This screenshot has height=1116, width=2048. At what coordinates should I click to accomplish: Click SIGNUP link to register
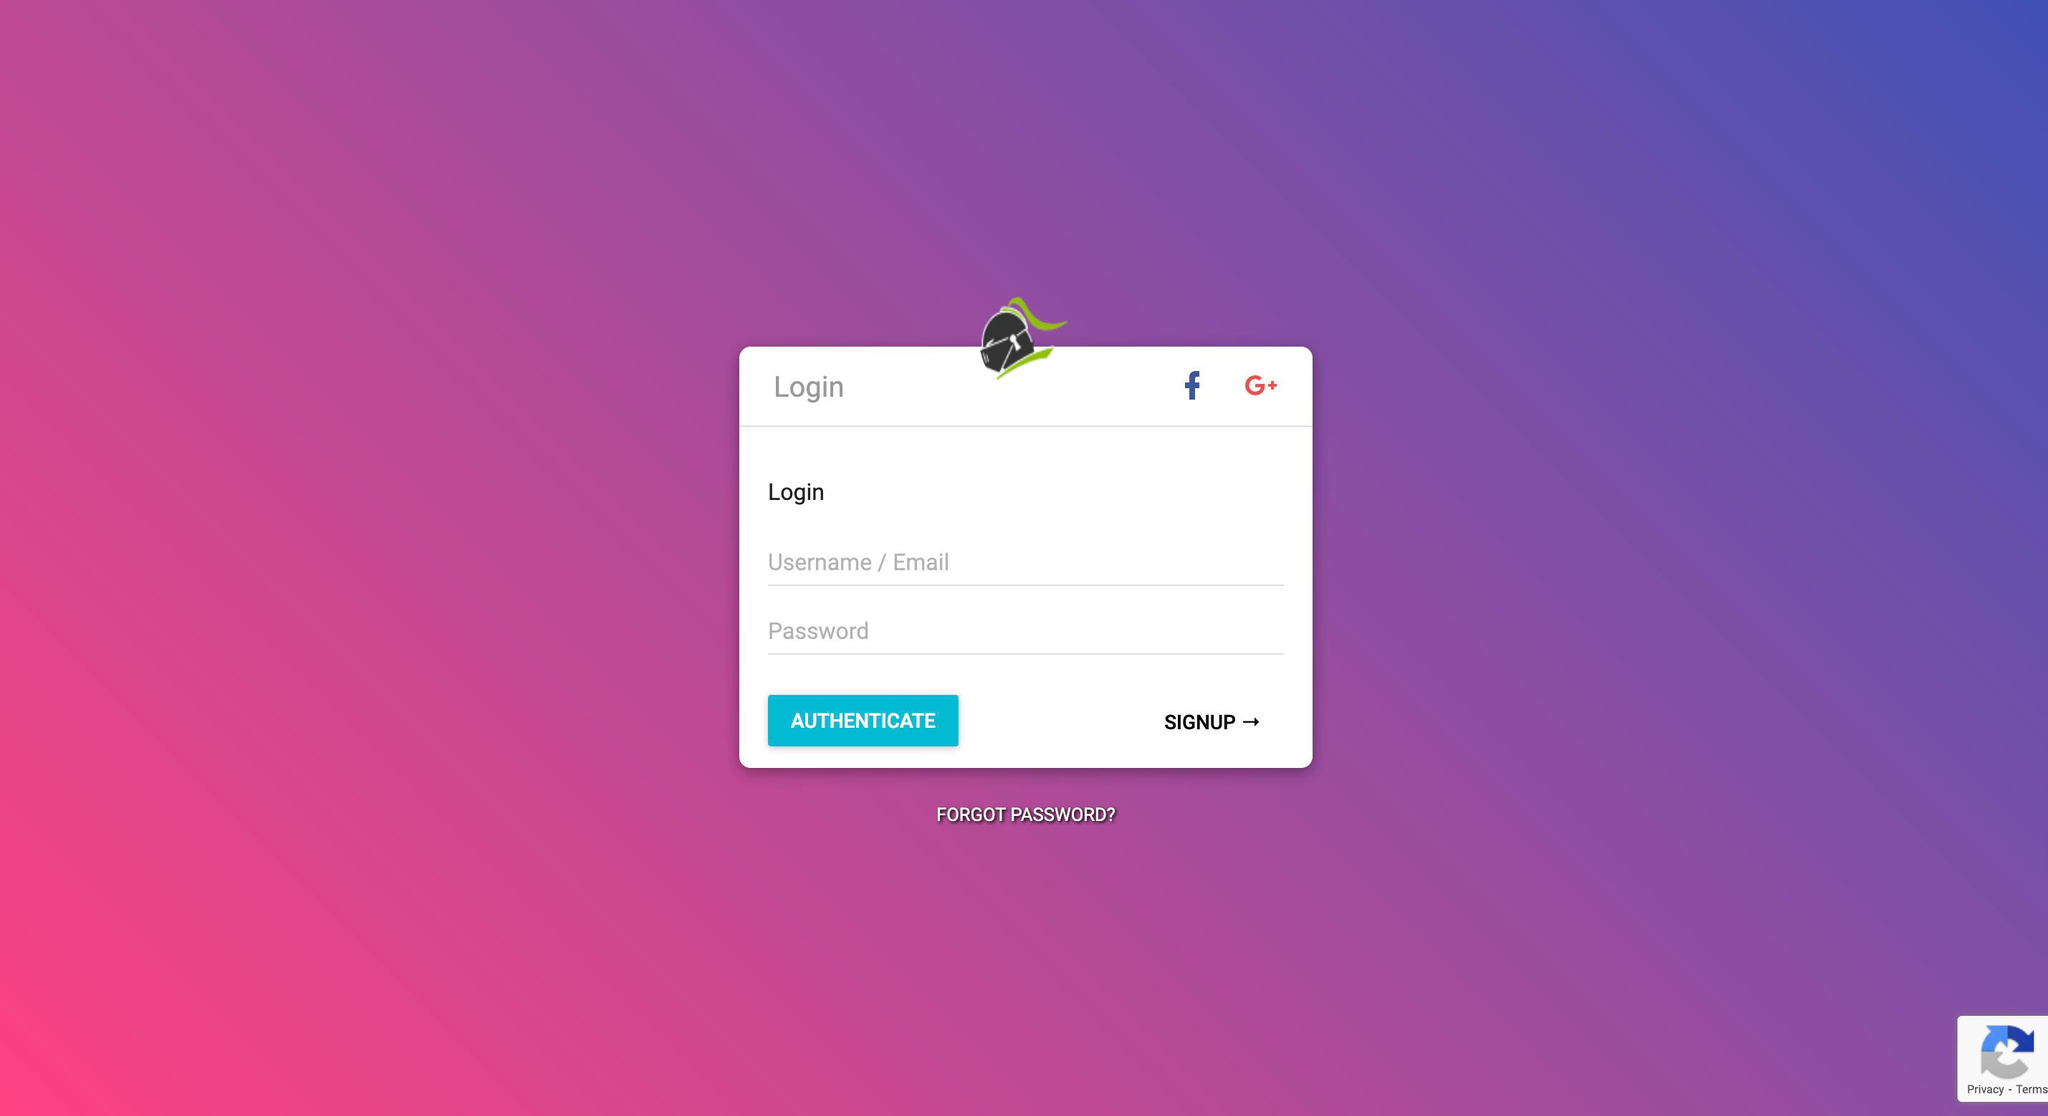point(1210,722)
